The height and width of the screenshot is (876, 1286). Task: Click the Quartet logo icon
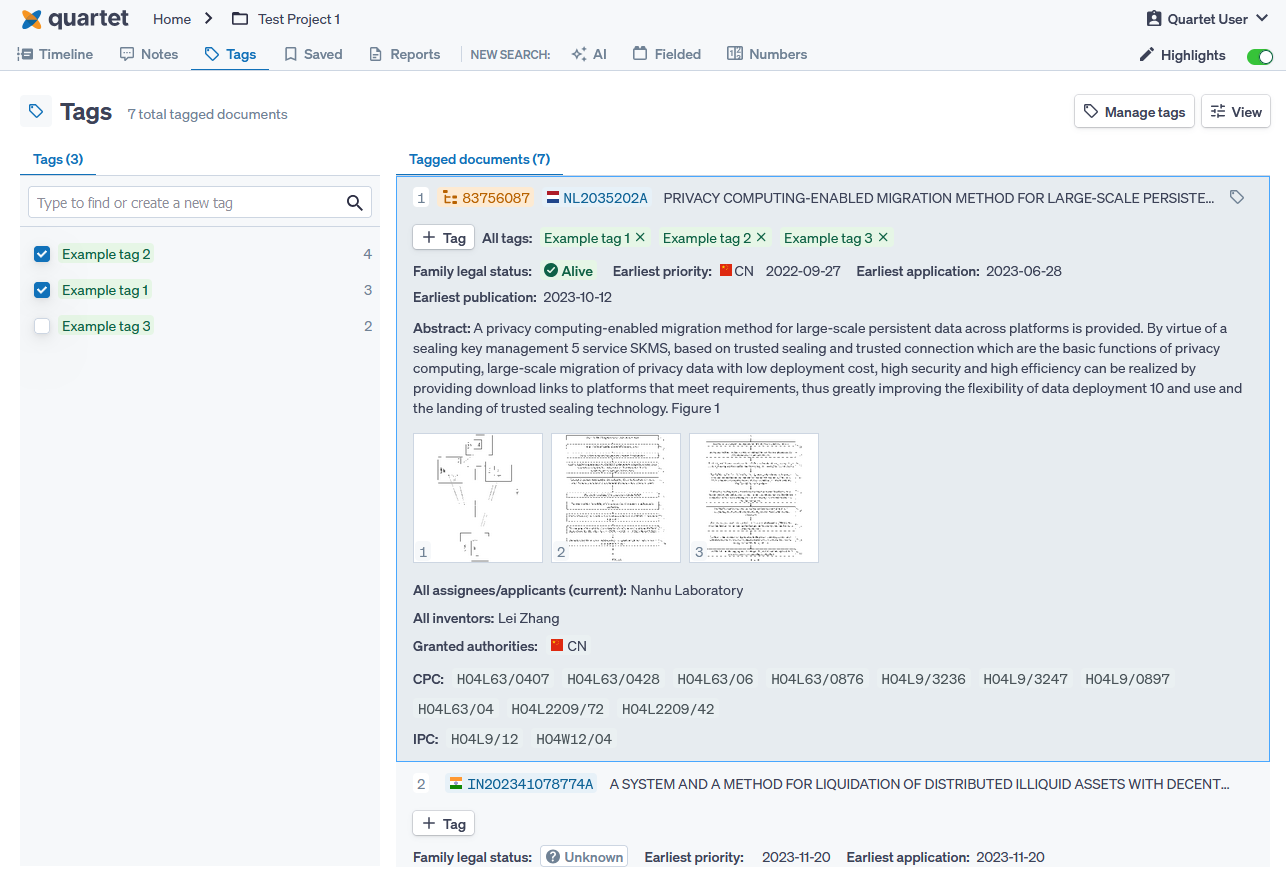click(32, 19)
